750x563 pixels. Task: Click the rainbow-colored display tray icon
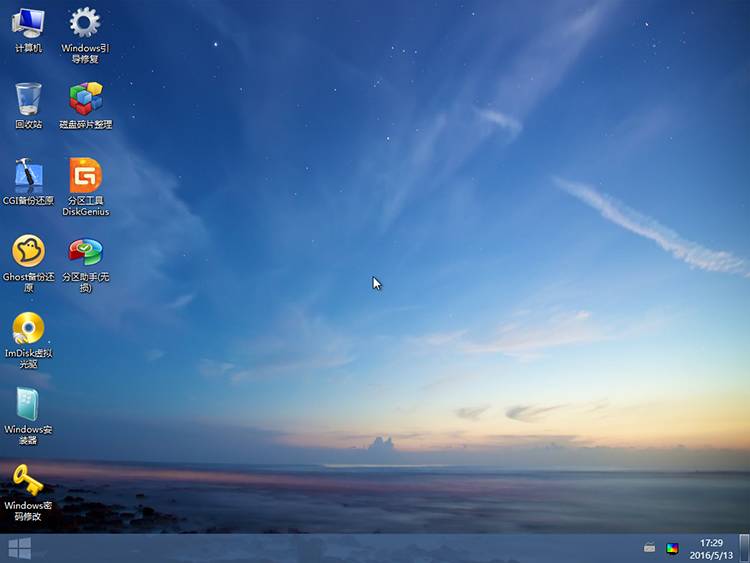click(672, 548)
